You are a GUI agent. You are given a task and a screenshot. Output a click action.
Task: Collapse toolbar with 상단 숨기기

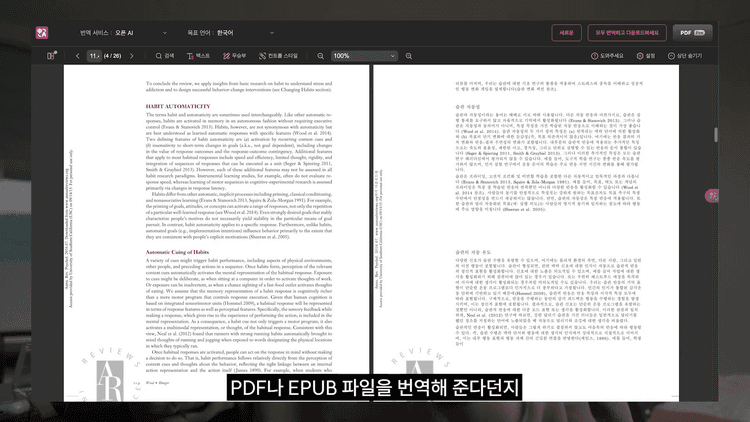pos(685,56)
